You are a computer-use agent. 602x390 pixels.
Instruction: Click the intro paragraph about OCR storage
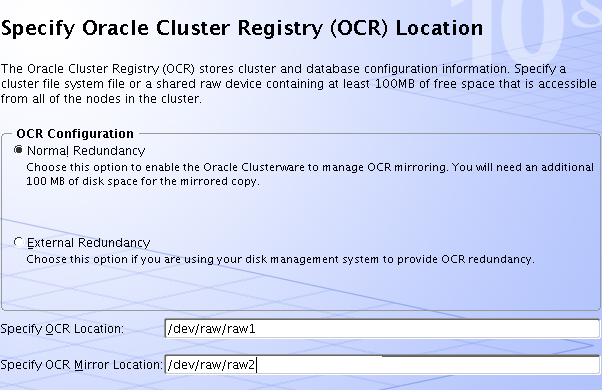299,84
